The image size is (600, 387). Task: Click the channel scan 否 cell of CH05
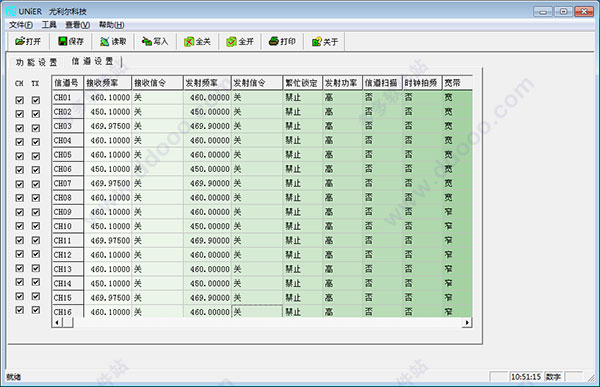tap(382, 155)
